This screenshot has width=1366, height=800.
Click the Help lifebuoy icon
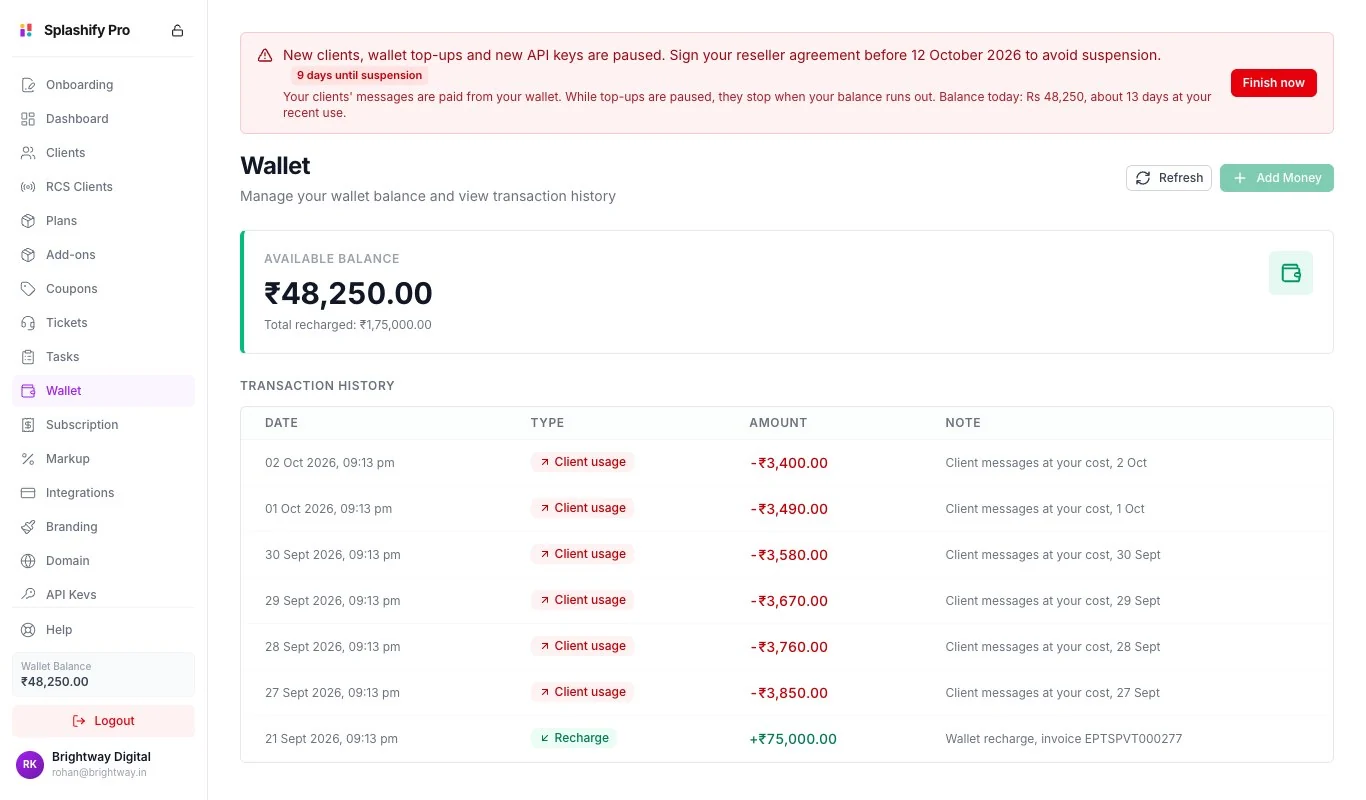pos(28,630)
